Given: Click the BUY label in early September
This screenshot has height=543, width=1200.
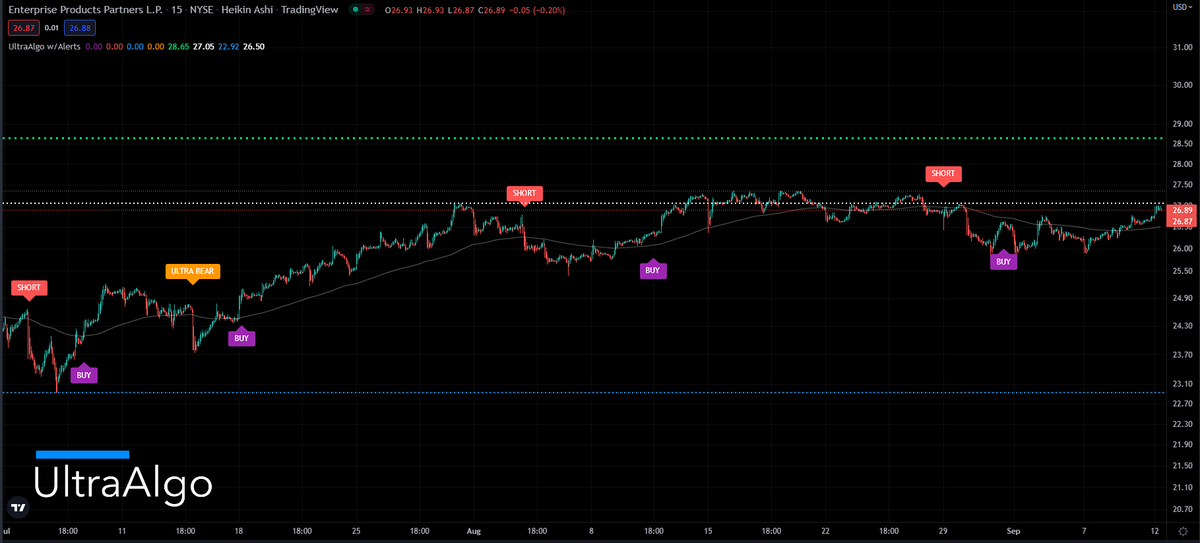Looking at the screenshot, I should coord(1003,262).
